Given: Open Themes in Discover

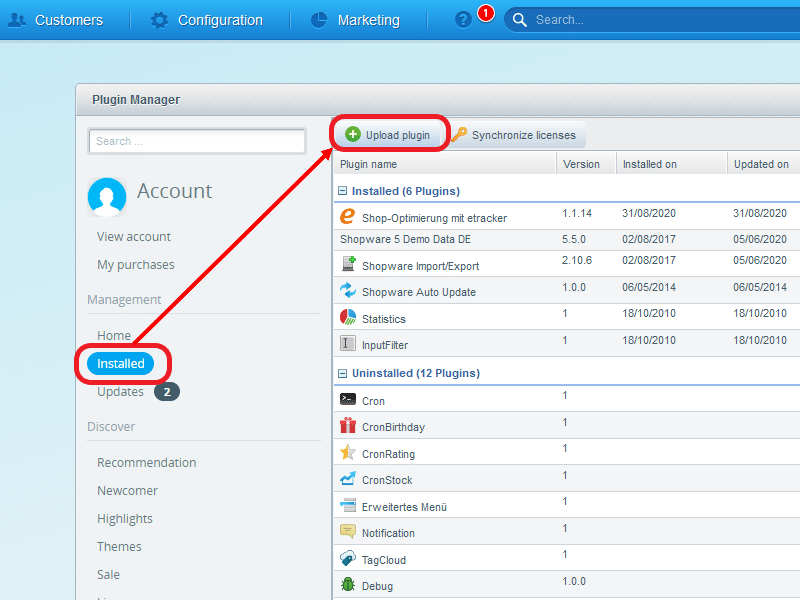Looking at the screenshot, I should click(x=119, y=546).
